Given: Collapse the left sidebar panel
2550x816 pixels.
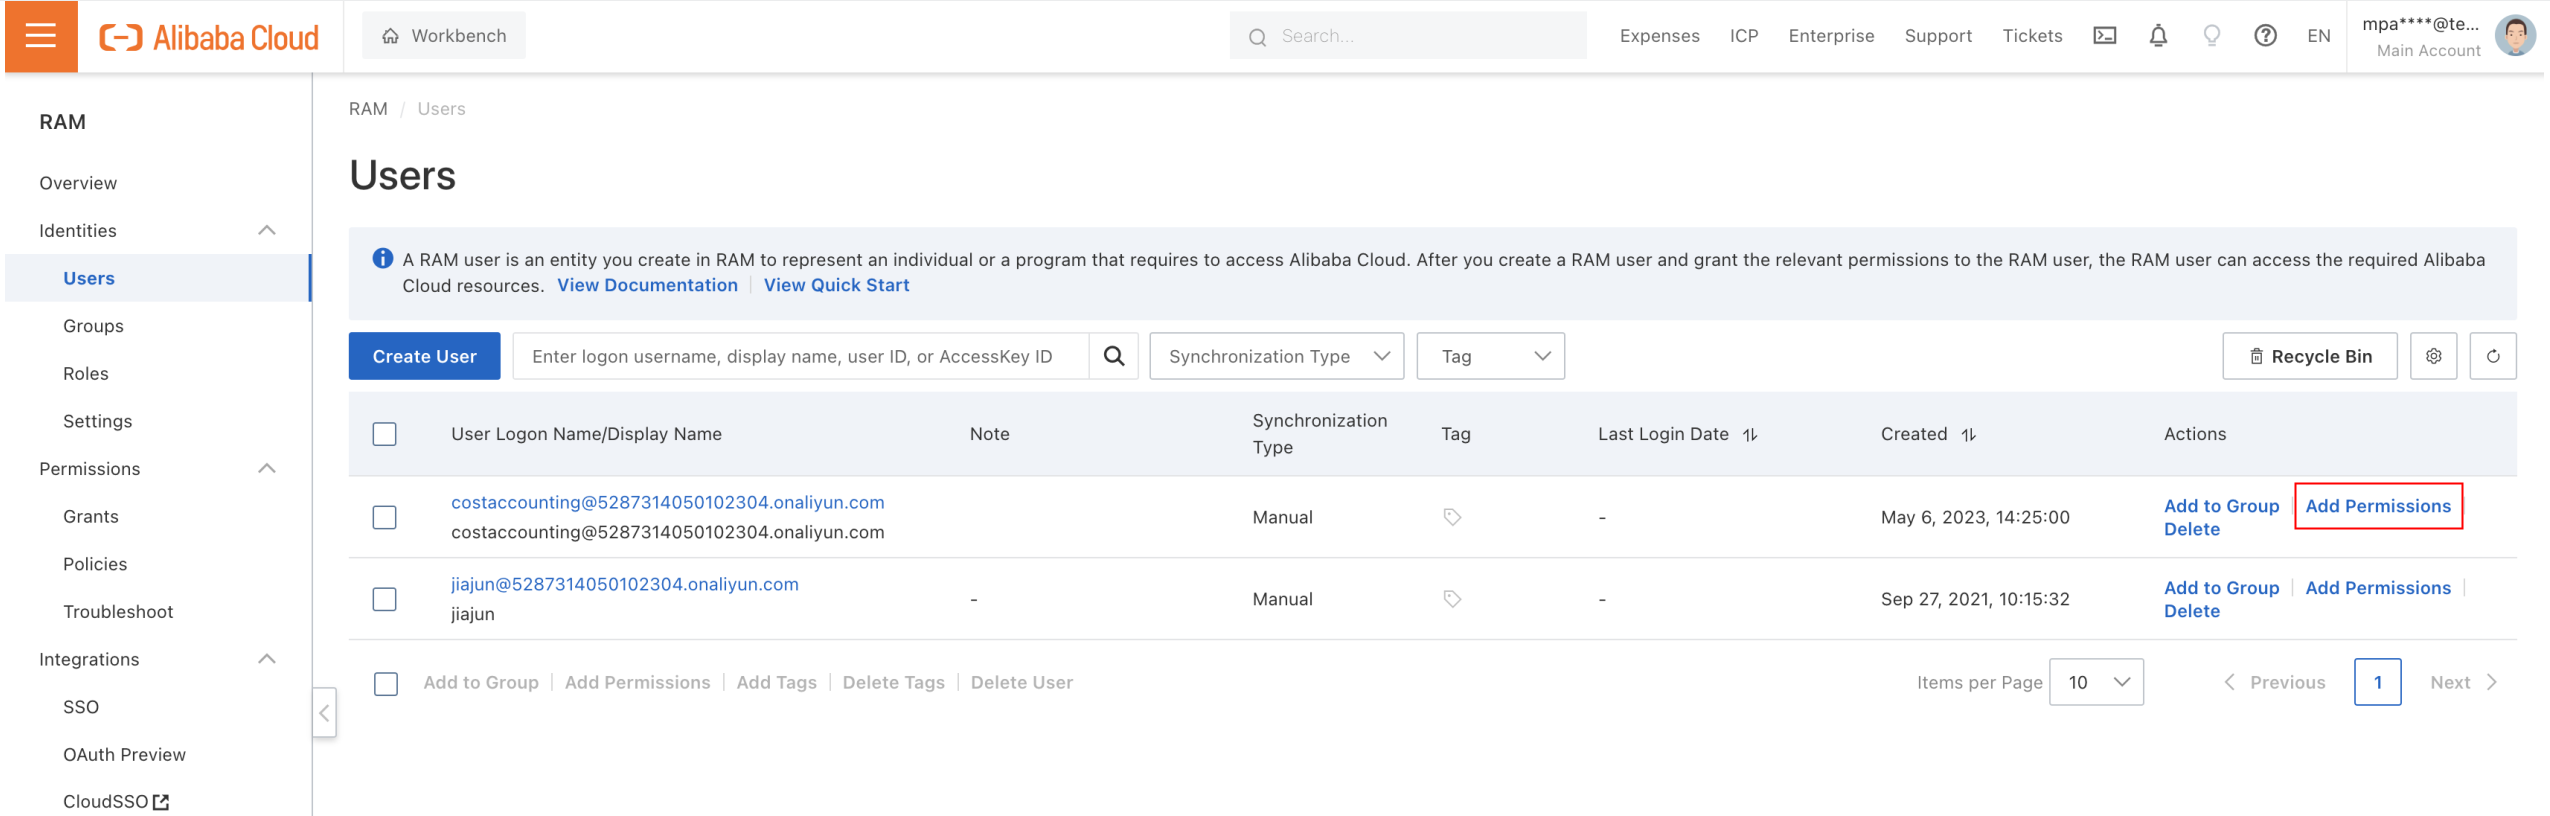Looking at the screenshot, I should click(x=324, y=713).
